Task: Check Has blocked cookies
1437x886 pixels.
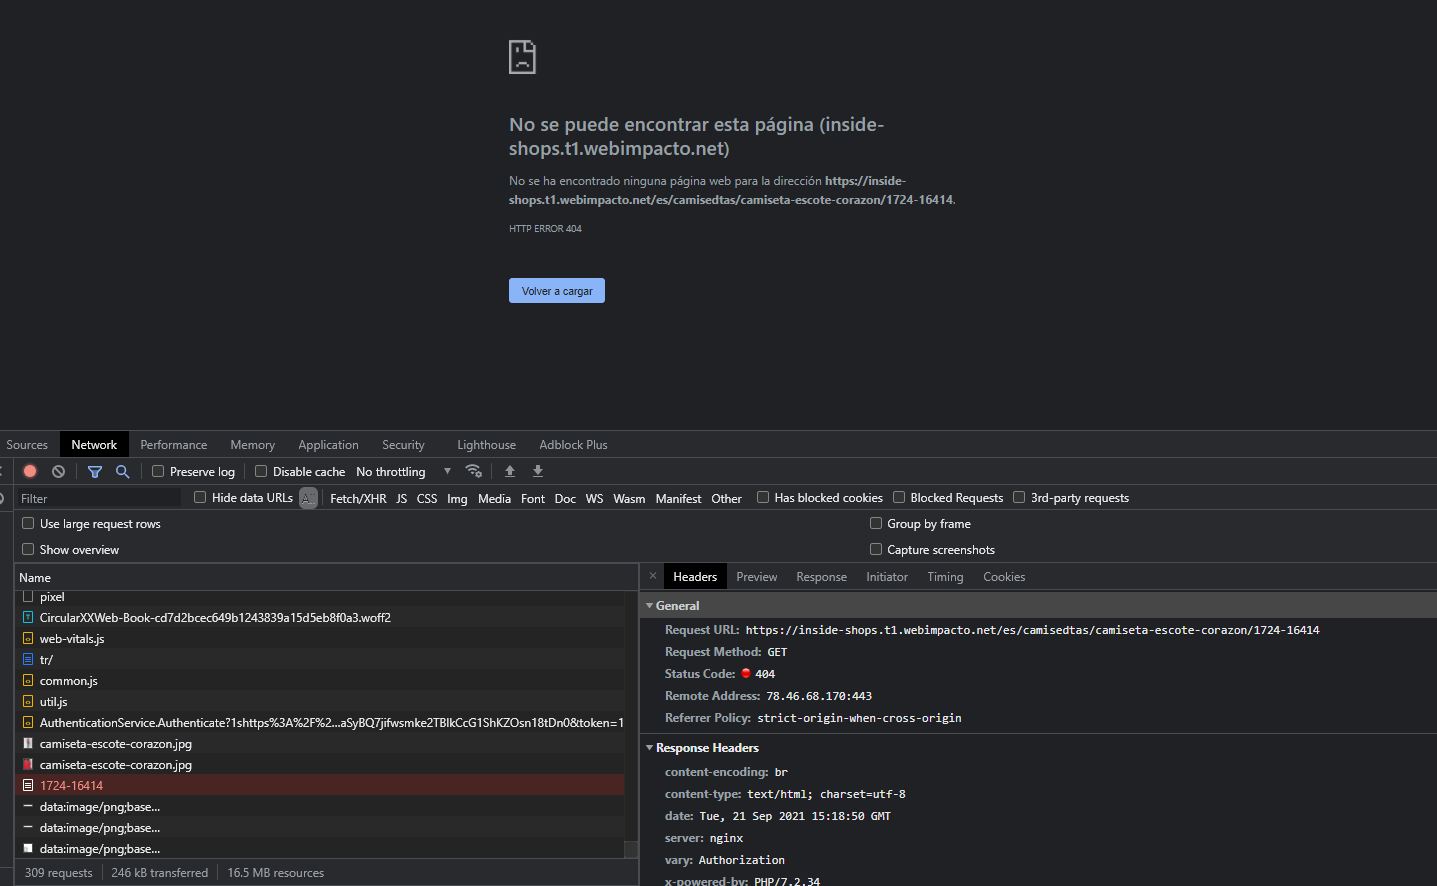Action: (763, 497)
